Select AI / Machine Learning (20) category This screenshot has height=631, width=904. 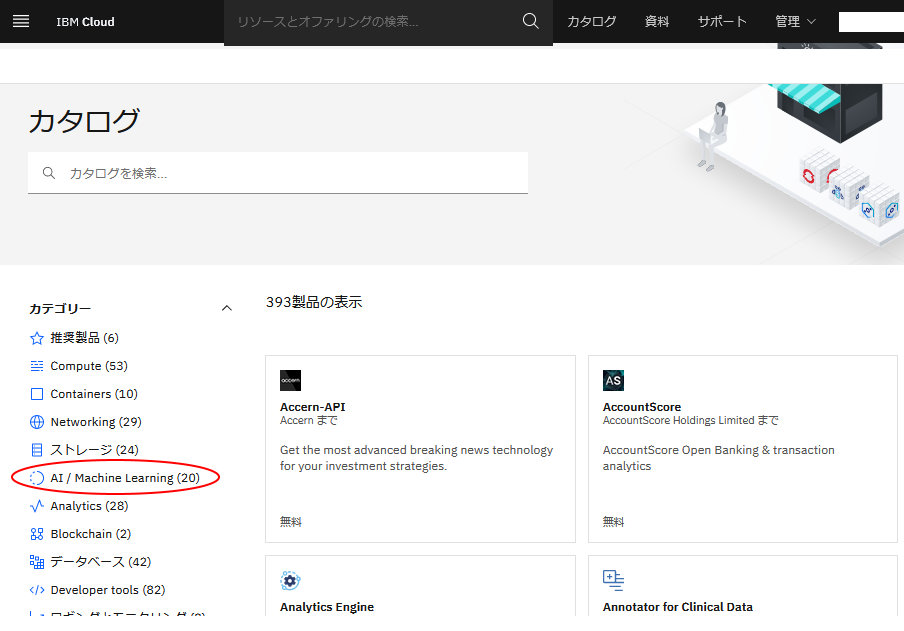pos(125,478)
